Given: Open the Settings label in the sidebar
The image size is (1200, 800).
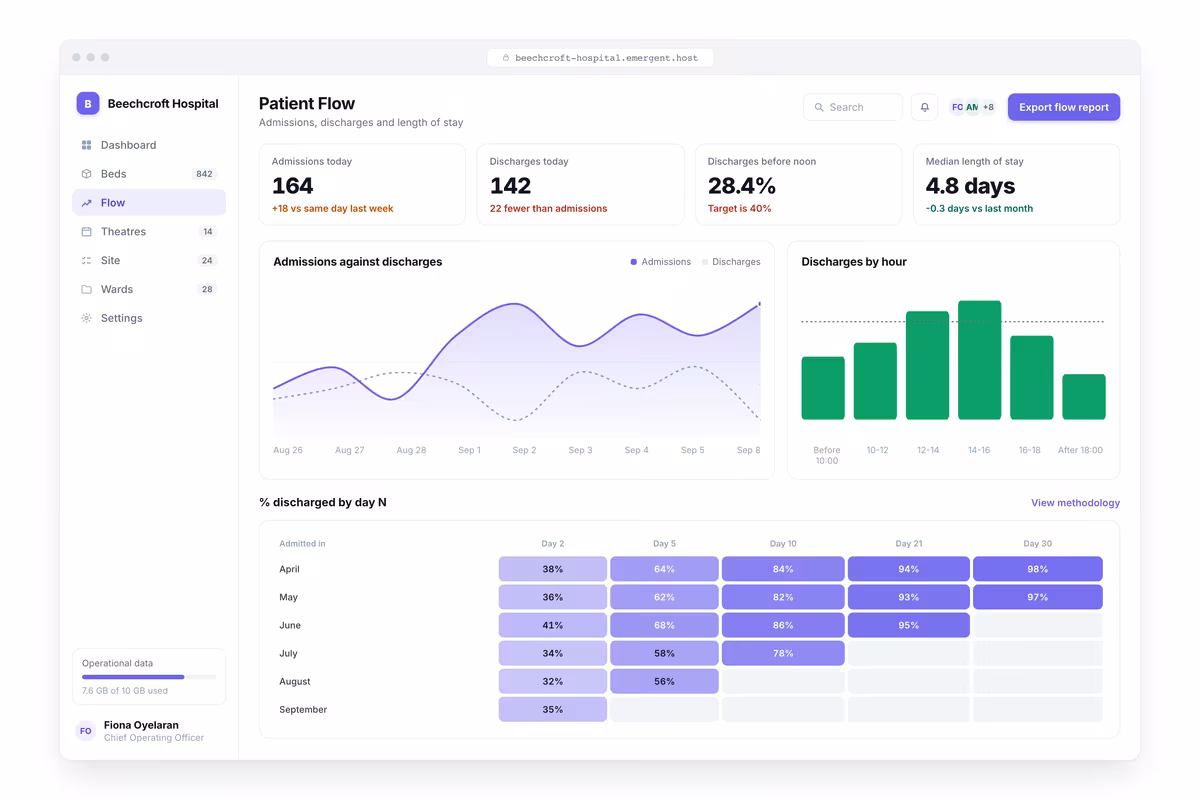Looking at the screenshot, I should tap(122, 318).
